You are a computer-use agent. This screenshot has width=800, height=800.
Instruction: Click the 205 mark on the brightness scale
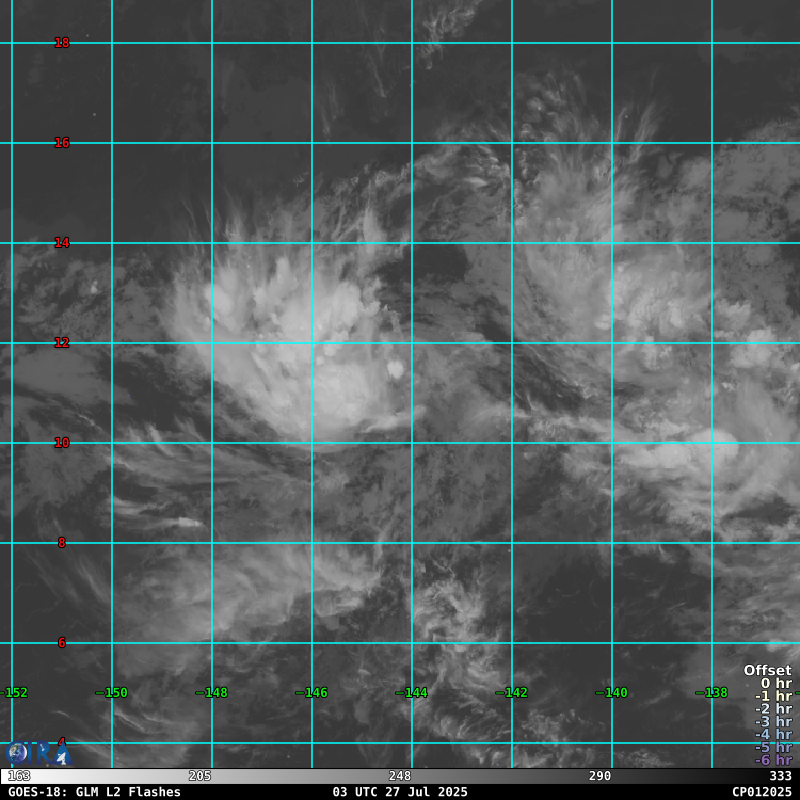[x=200, y=776]
